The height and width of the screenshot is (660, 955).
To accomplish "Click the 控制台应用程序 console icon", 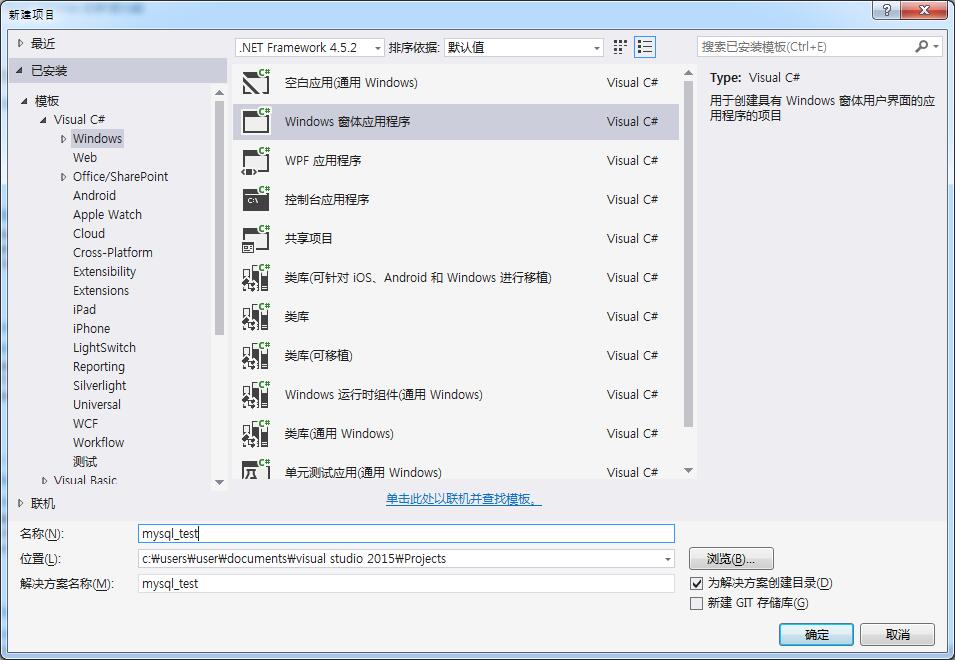I will 256,199.
